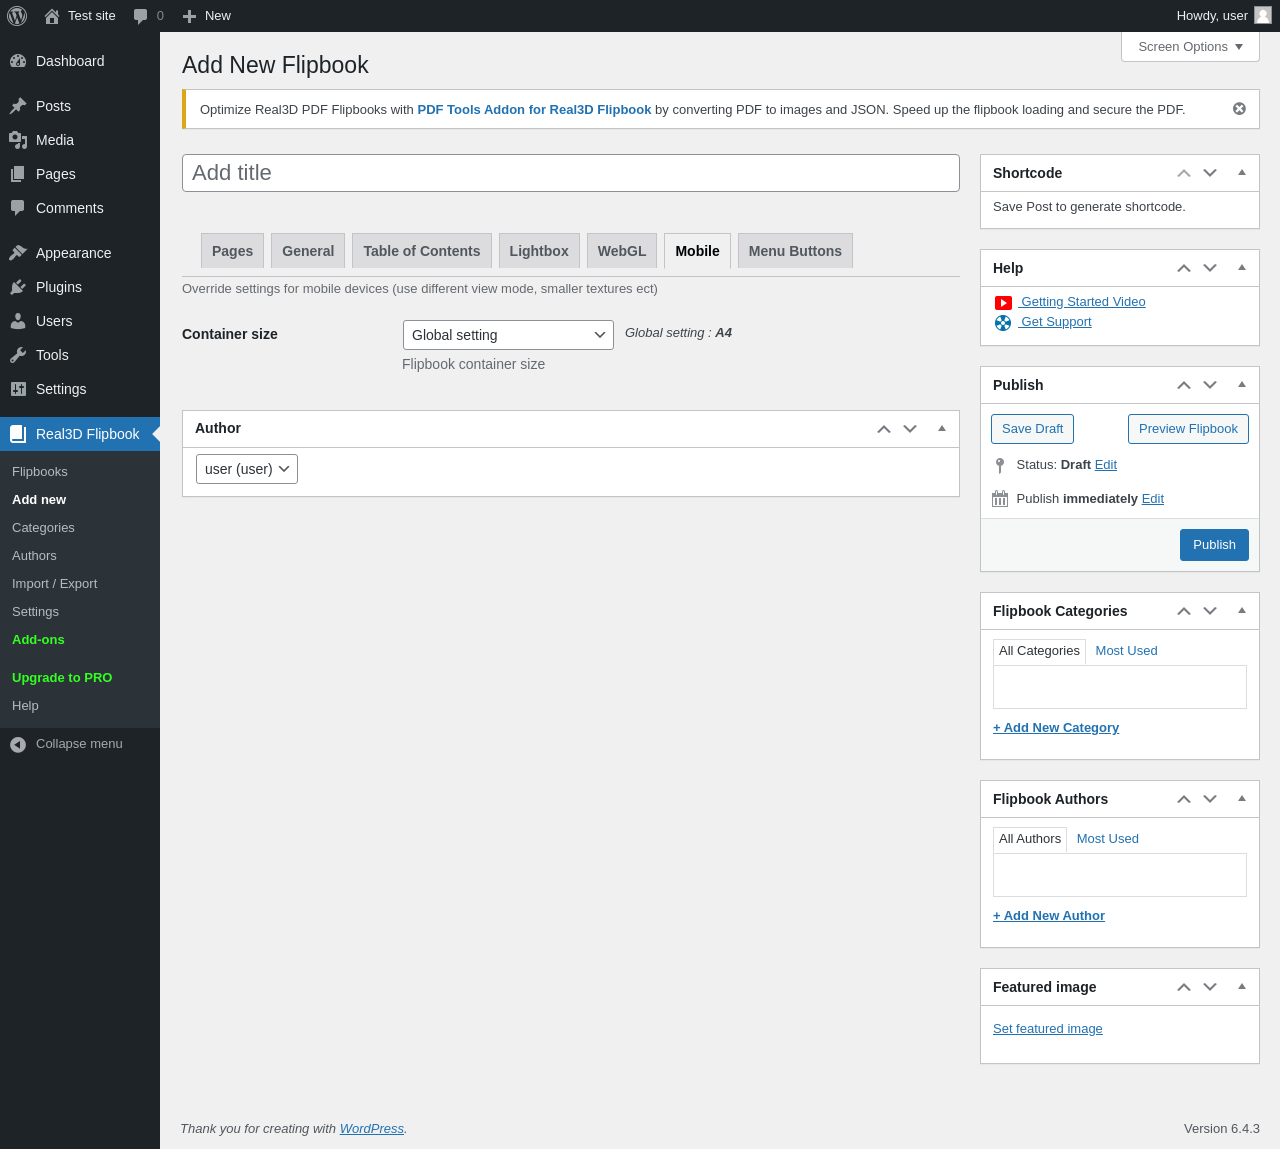Image resolution: width=1280 pixels, height=1149 pixels.
Task: Click the Real3D Flipbook book icon
Action: [18, 434]
